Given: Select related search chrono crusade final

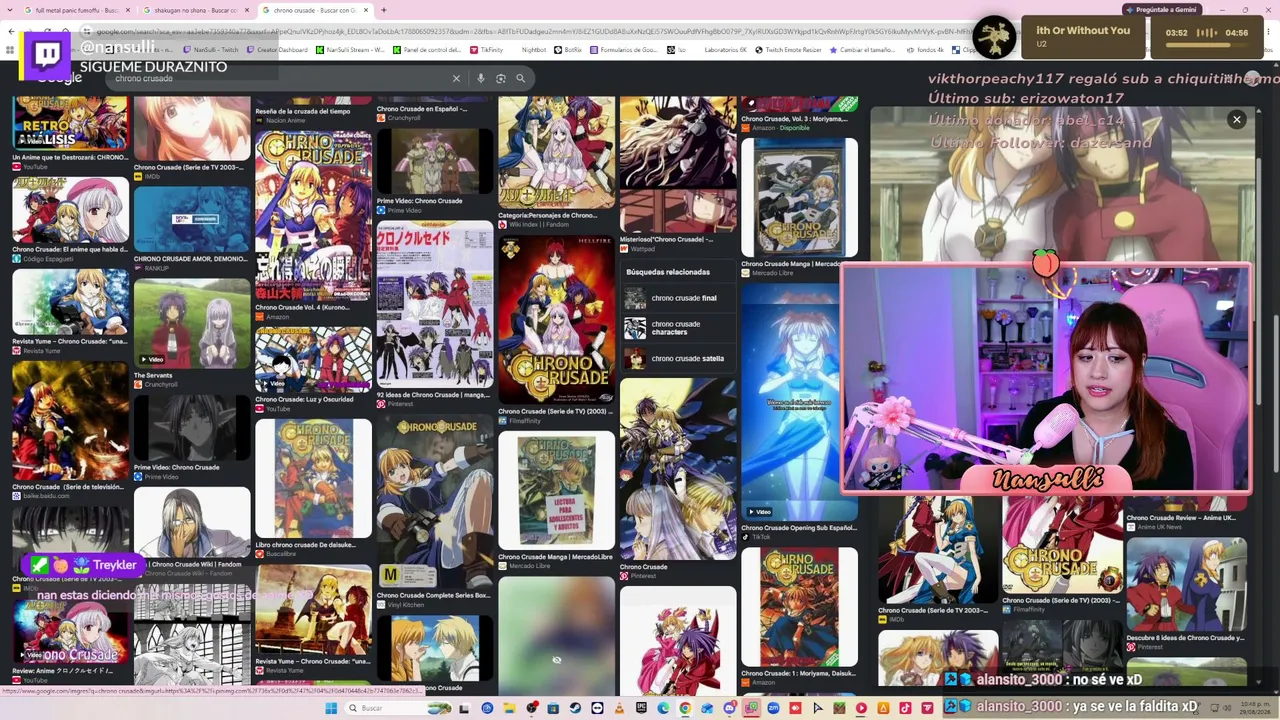Looking at the screenshot, I should point(676,298).
